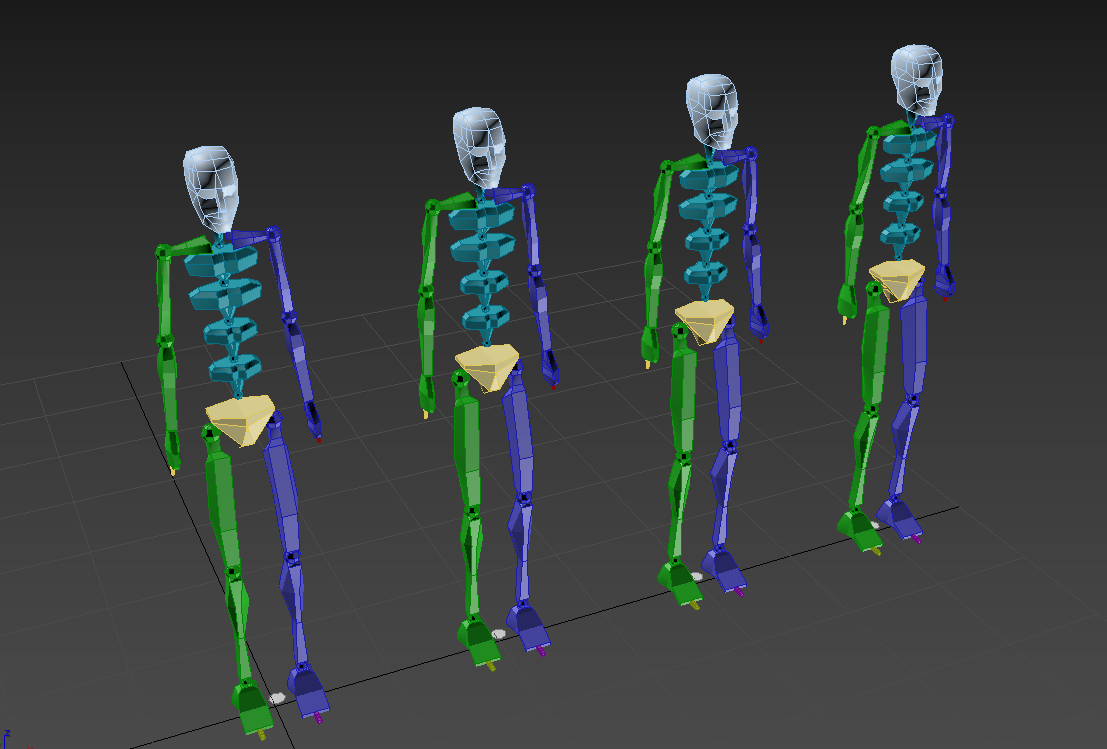Click the green foot of the second biped from left

478,640
